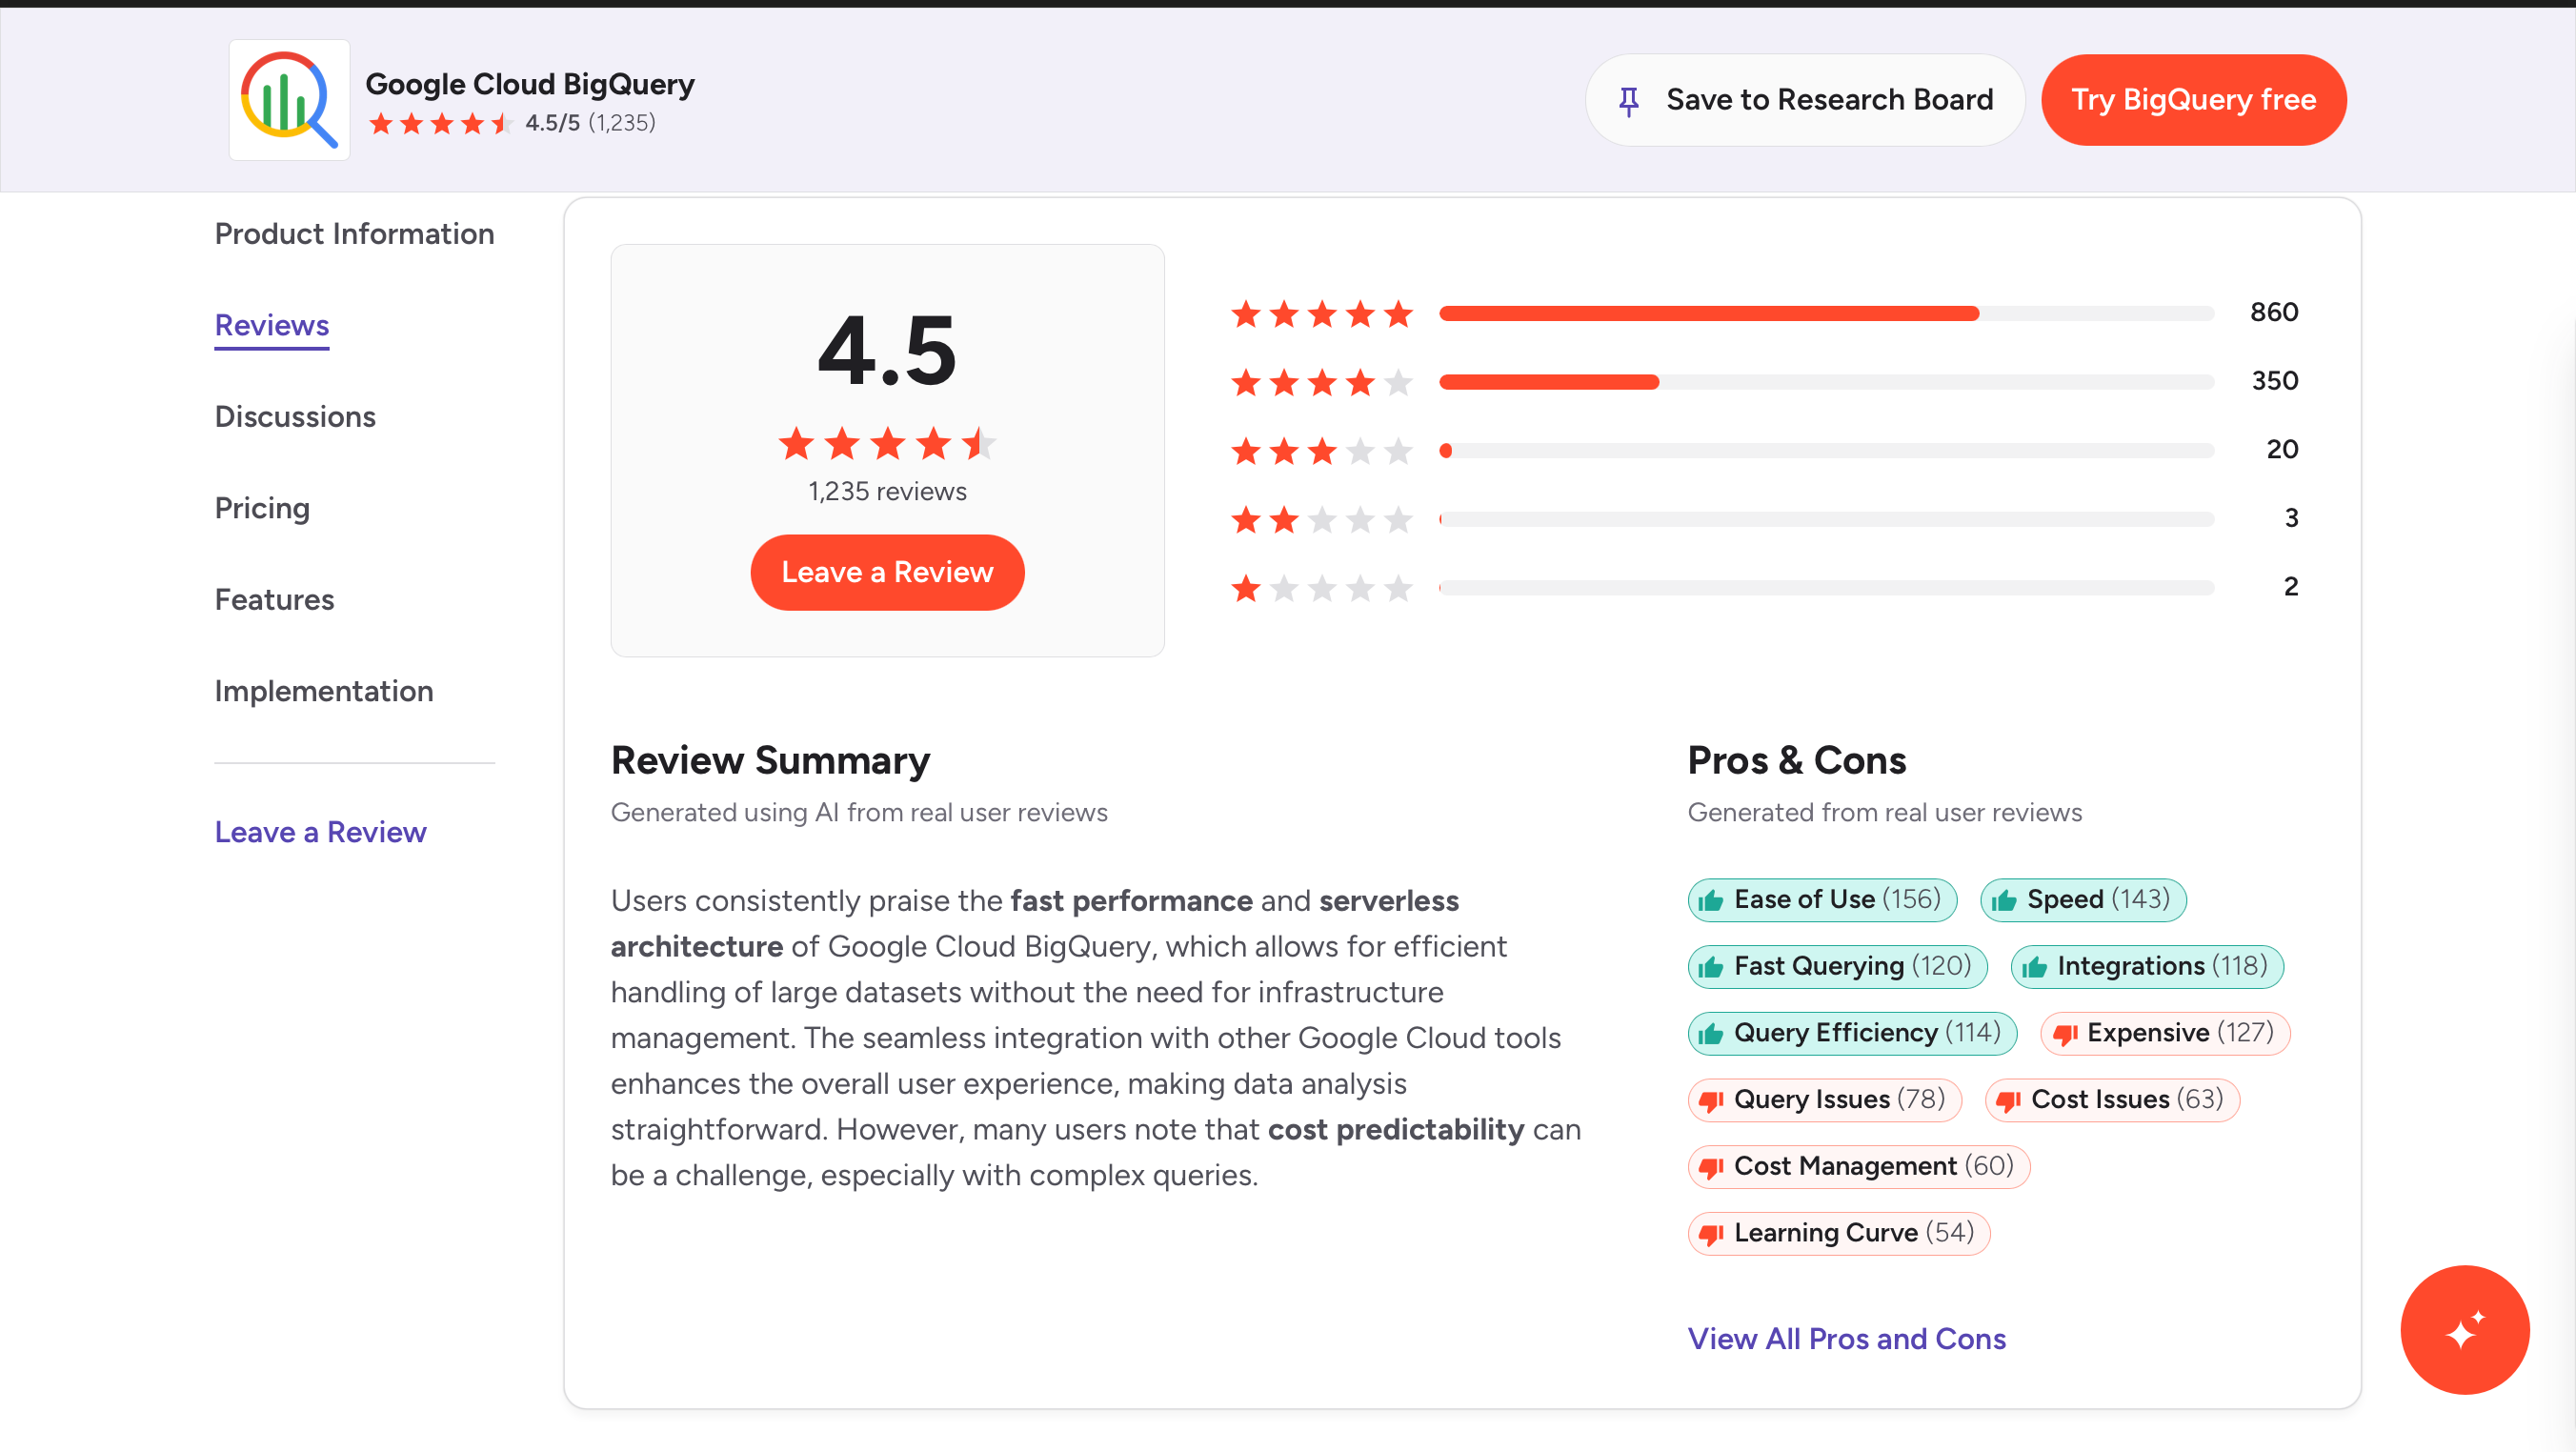Click the thumbs-up icon on Ease of Use

tap(1711, 900)
